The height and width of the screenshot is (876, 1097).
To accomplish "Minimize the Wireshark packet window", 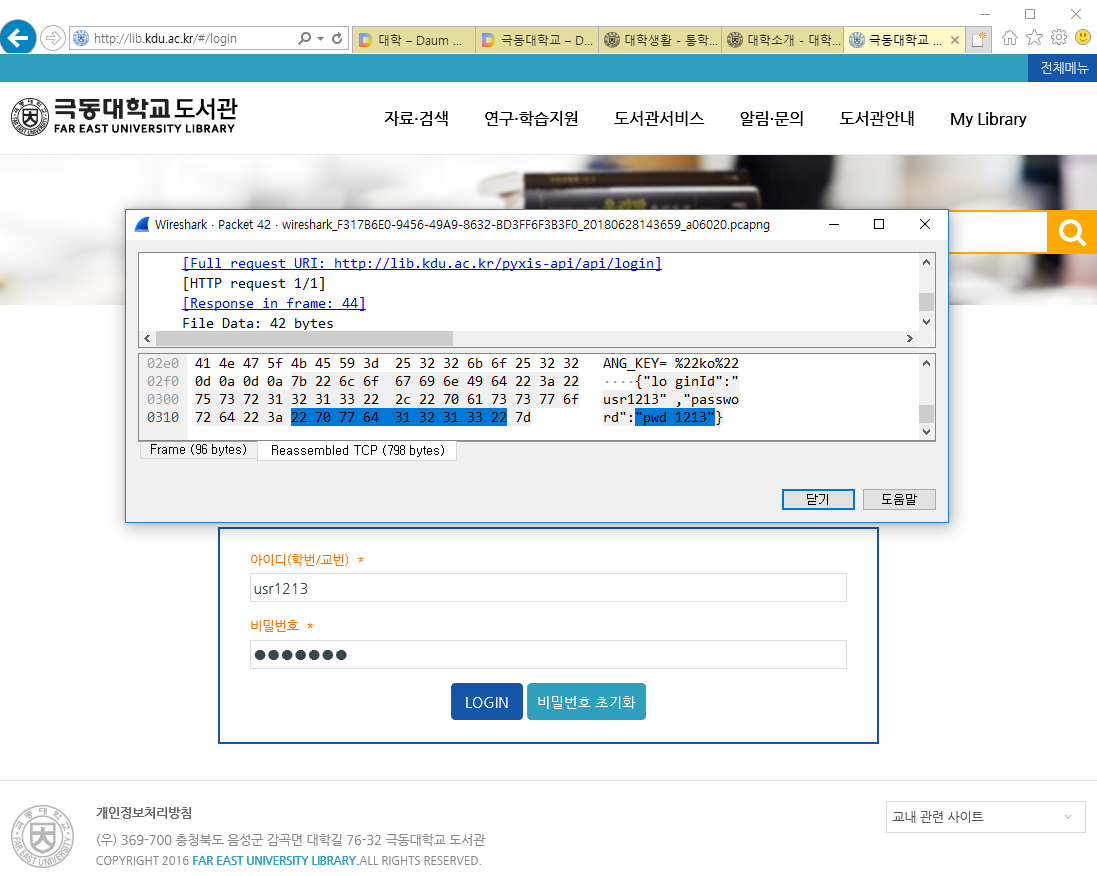I will tap(834, 225).
